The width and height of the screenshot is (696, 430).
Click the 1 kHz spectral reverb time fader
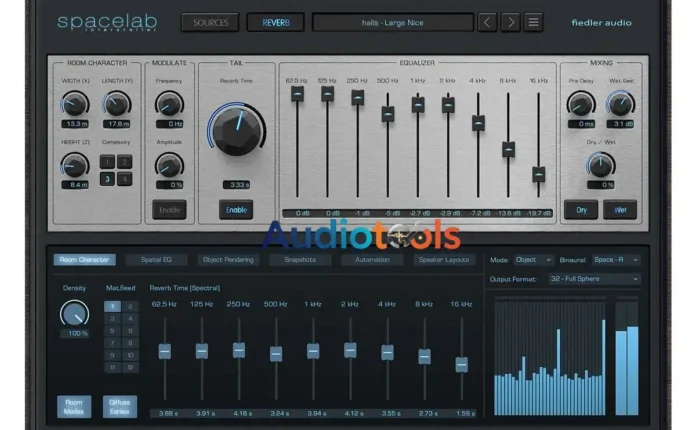313,351
